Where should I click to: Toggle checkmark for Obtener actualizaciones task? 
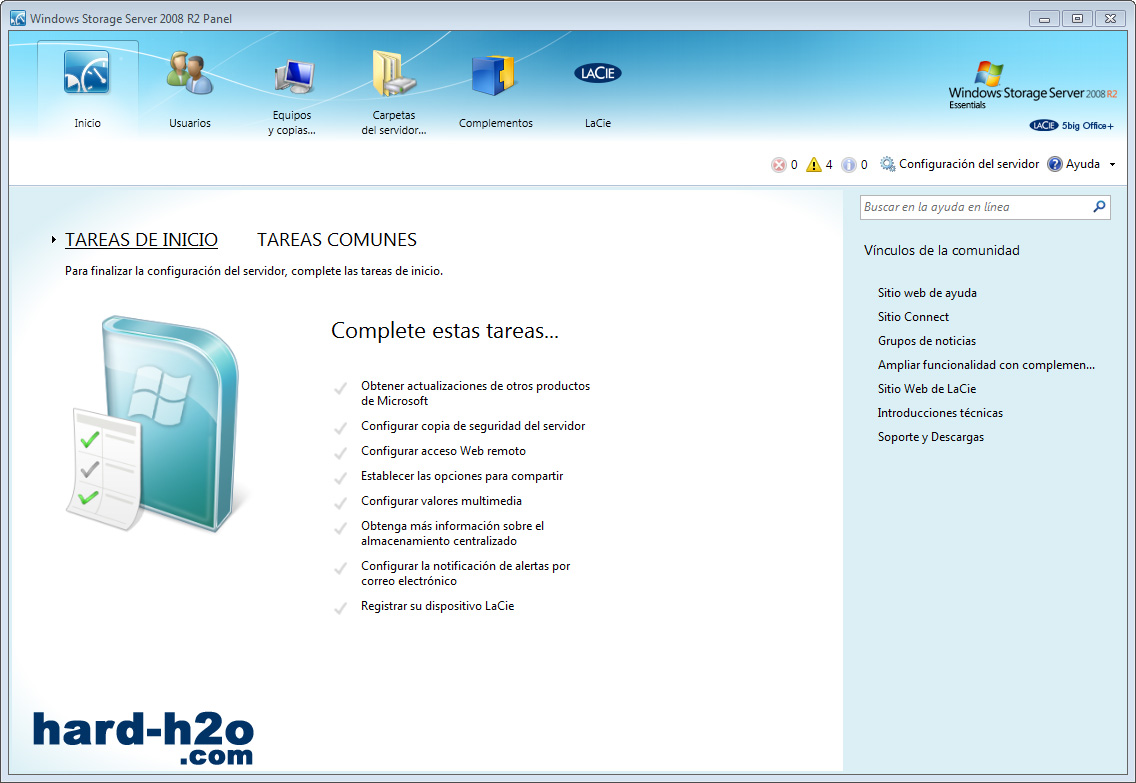point(341,388)
